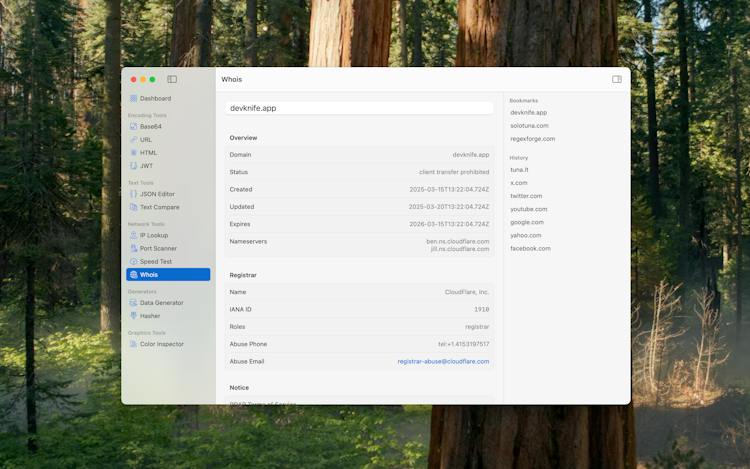Select Base64 in the sidebar

tap(168, 127)
